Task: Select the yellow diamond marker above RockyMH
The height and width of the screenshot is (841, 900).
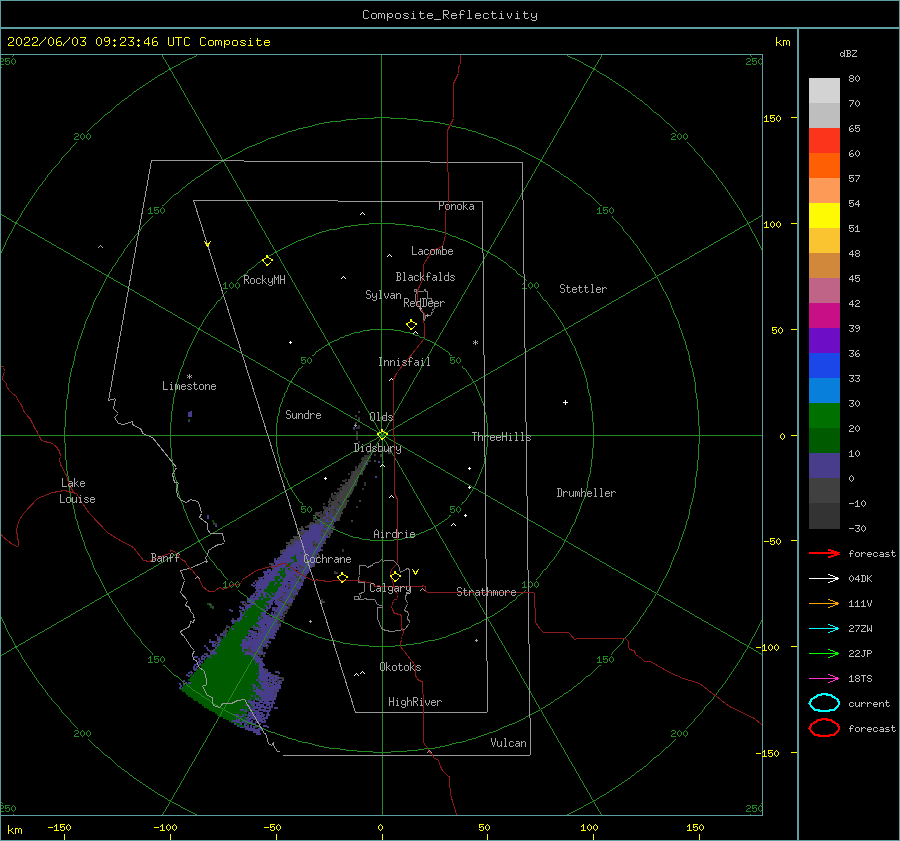Action: point(267,261)
